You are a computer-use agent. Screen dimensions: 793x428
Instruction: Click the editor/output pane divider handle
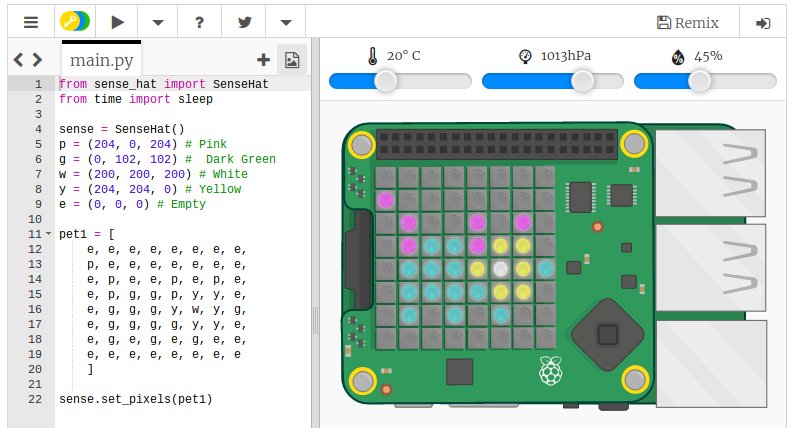315,321
